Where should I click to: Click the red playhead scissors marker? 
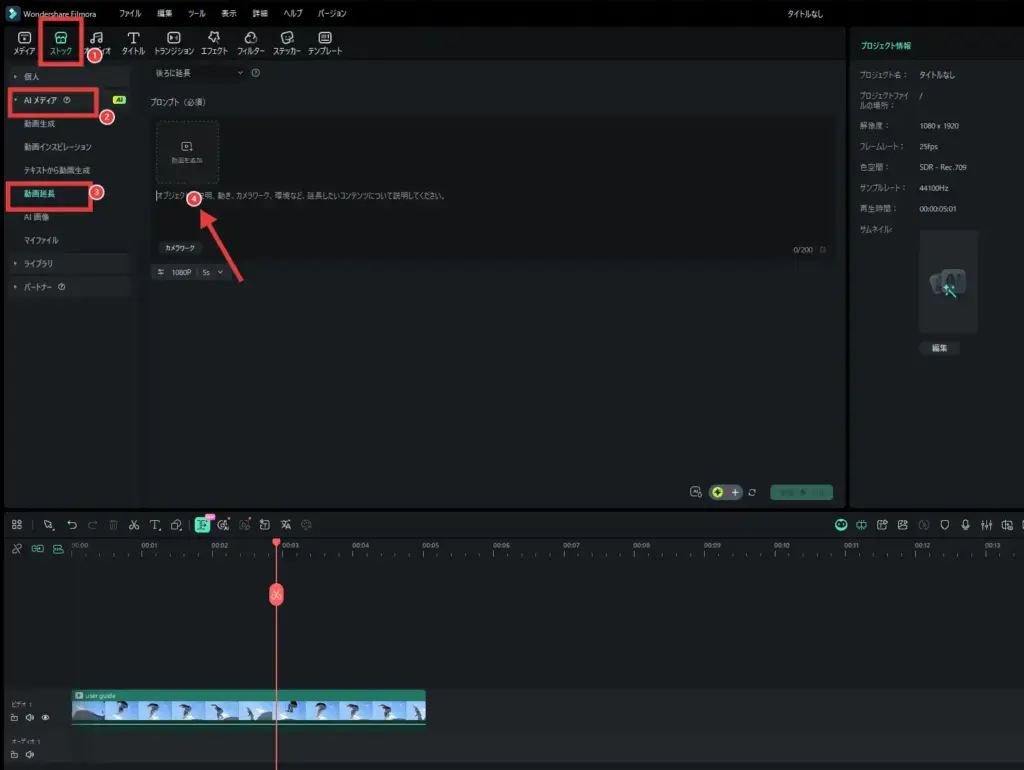pos(276,594)
